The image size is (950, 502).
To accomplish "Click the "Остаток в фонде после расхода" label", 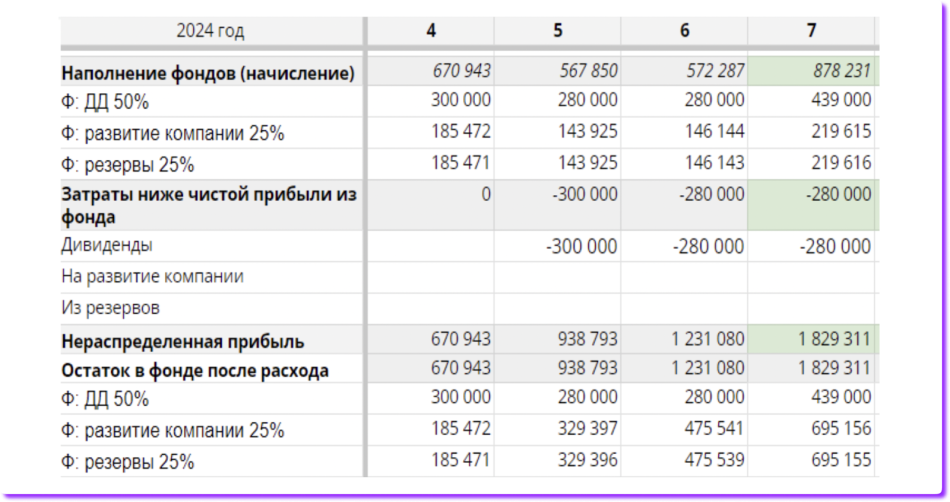I will point(195,371).
